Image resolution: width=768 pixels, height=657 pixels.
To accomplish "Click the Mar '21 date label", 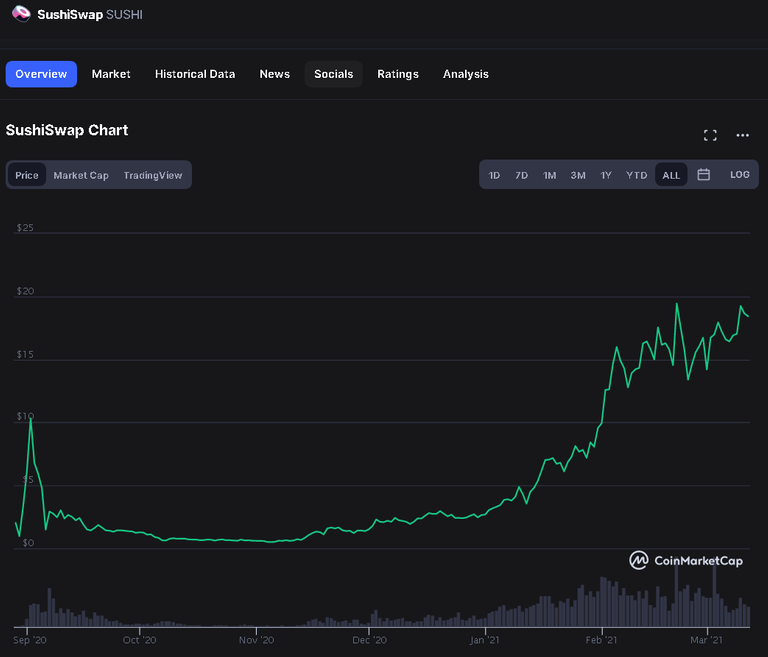I will click(x=706, y=640).
